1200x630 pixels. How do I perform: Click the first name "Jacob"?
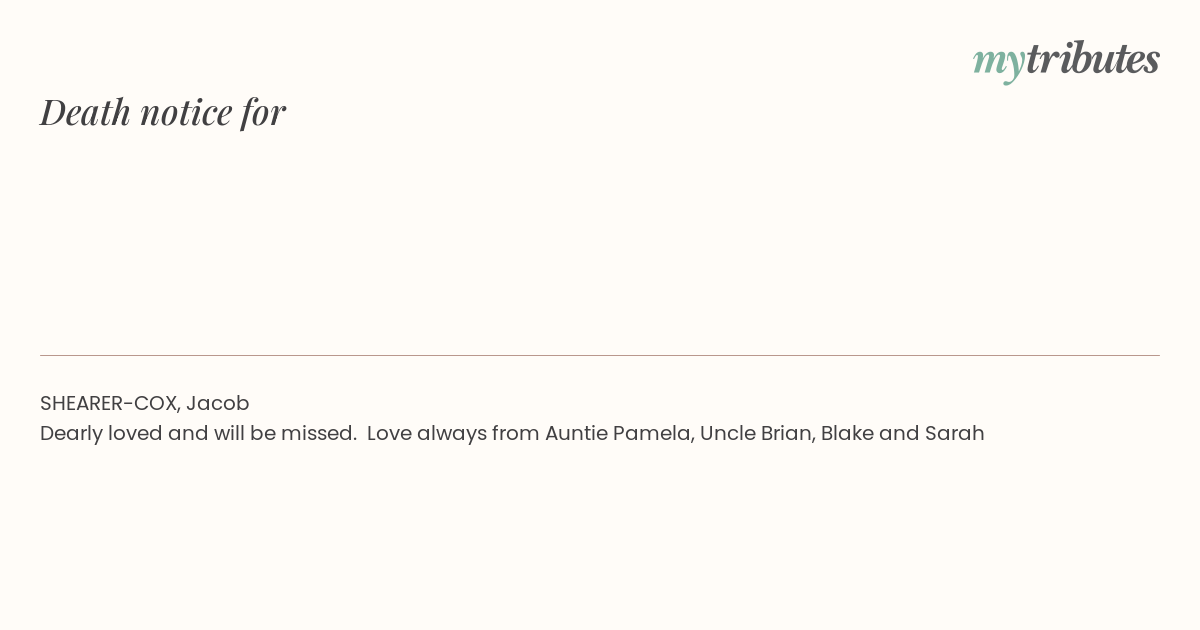(x=217, y=403)
